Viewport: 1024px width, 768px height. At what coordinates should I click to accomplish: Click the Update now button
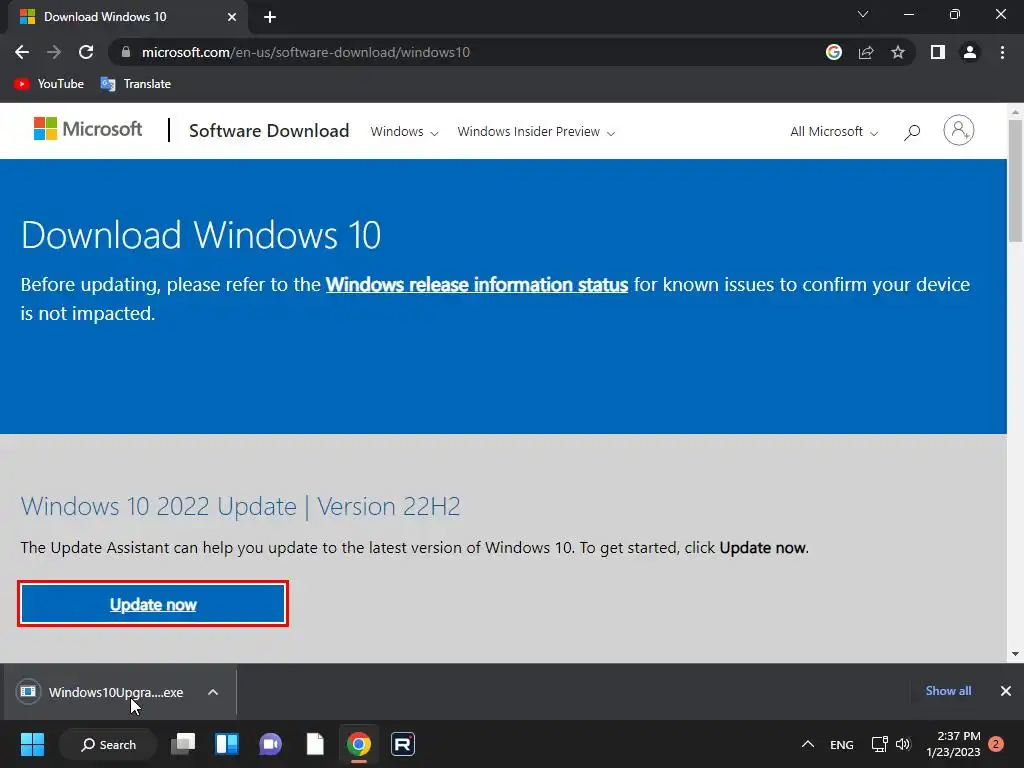(x=153, y=604)
